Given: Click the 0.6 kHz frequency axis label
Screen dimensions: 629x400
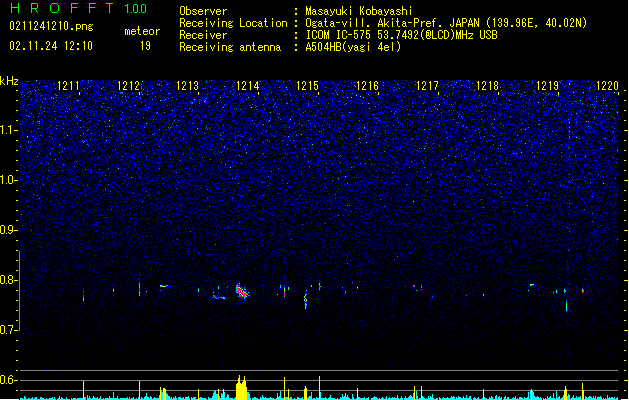Looking at the screenshot, I should tap(9, 380).
